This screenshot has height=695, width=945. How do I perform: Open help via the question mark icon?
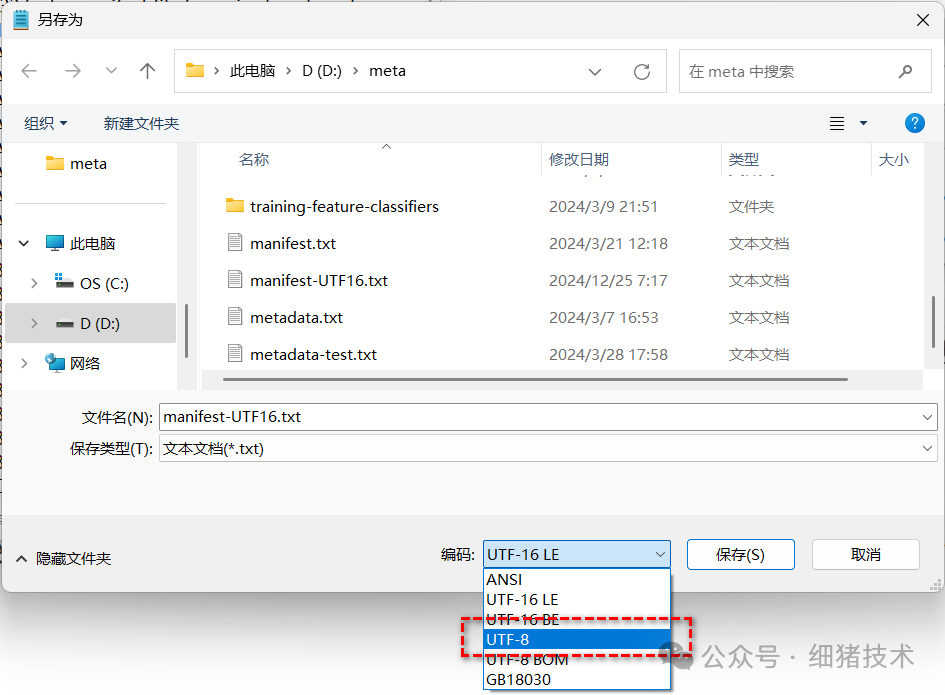[914, 122]
